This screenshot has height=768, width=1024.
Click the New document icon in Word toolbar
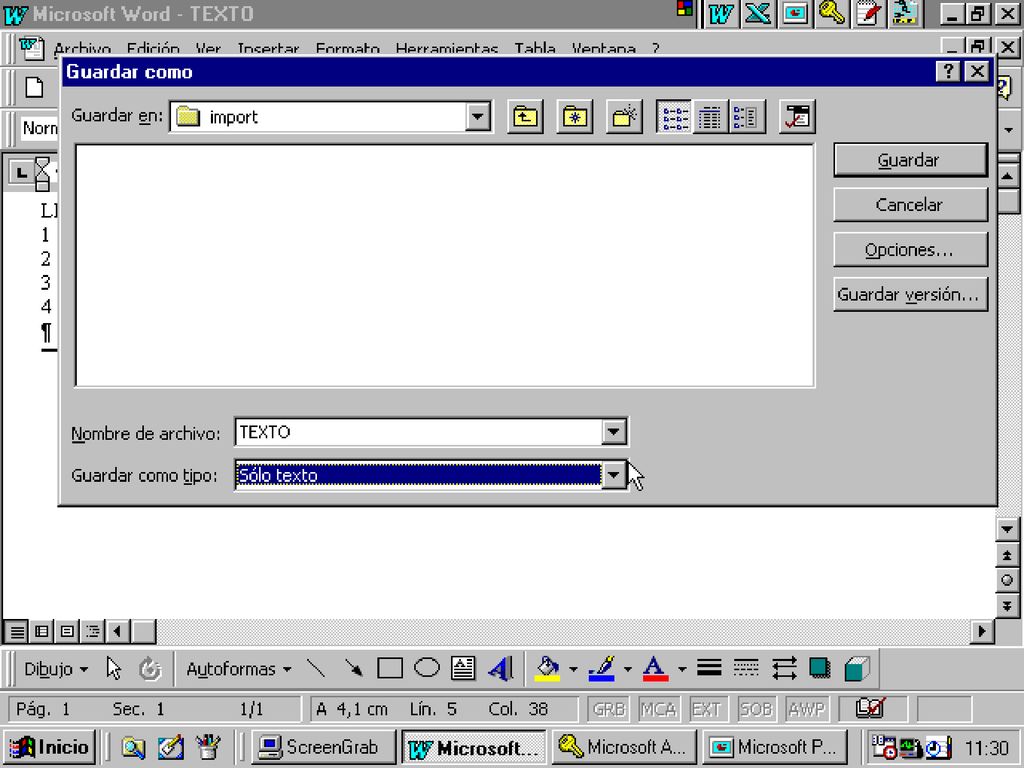tap(34, 87)
